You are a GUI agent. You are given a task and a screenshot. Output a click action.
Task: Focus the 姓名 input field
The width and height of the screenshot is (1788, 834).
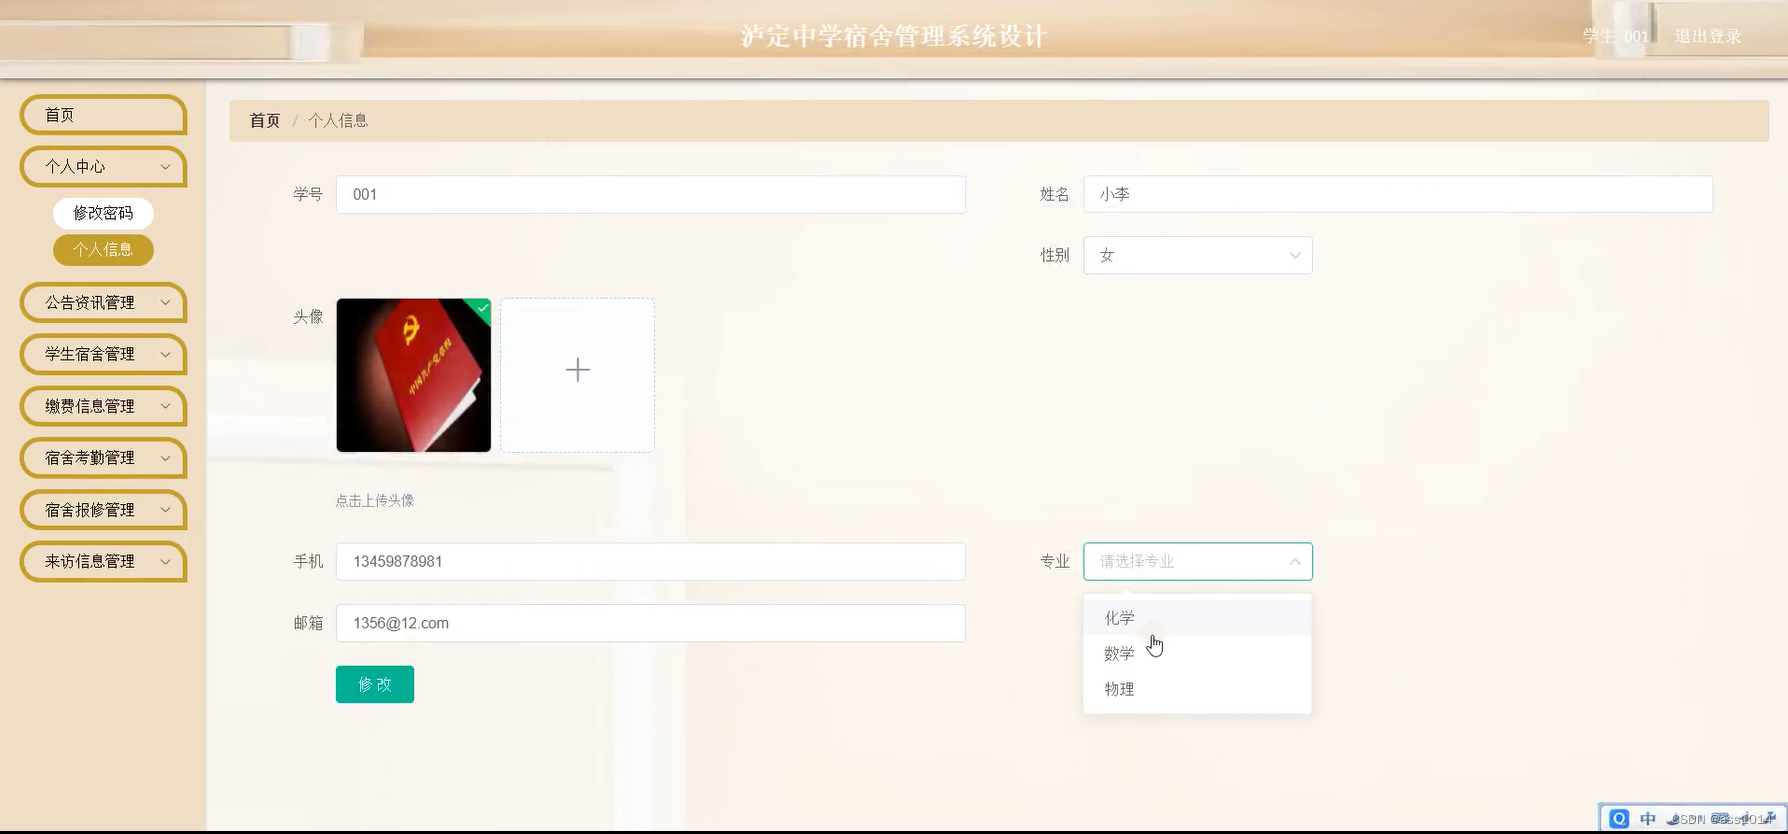tap(1397, 194)
